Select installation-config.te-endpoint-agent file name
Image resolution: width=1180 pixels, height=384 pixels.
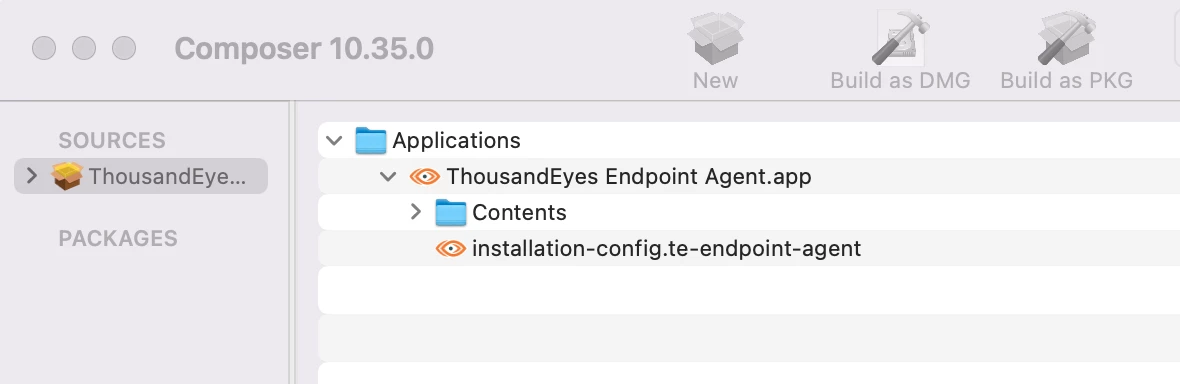tap(667, 248)
